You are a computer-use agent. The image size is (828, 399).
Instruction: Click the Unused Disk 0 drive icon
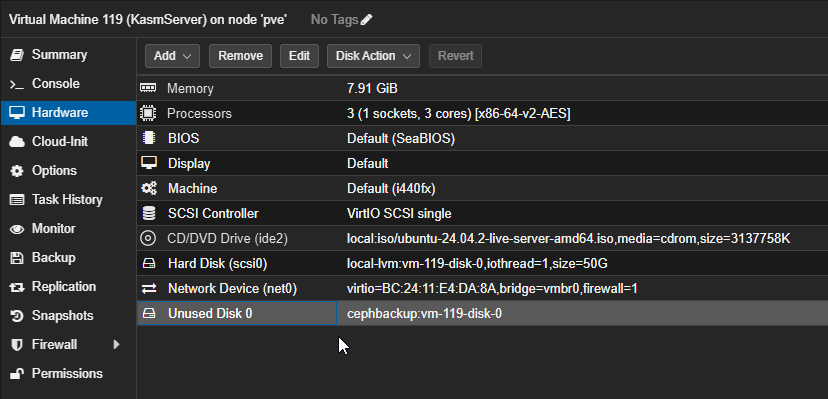pyautogui.click(x=149, y=314)
